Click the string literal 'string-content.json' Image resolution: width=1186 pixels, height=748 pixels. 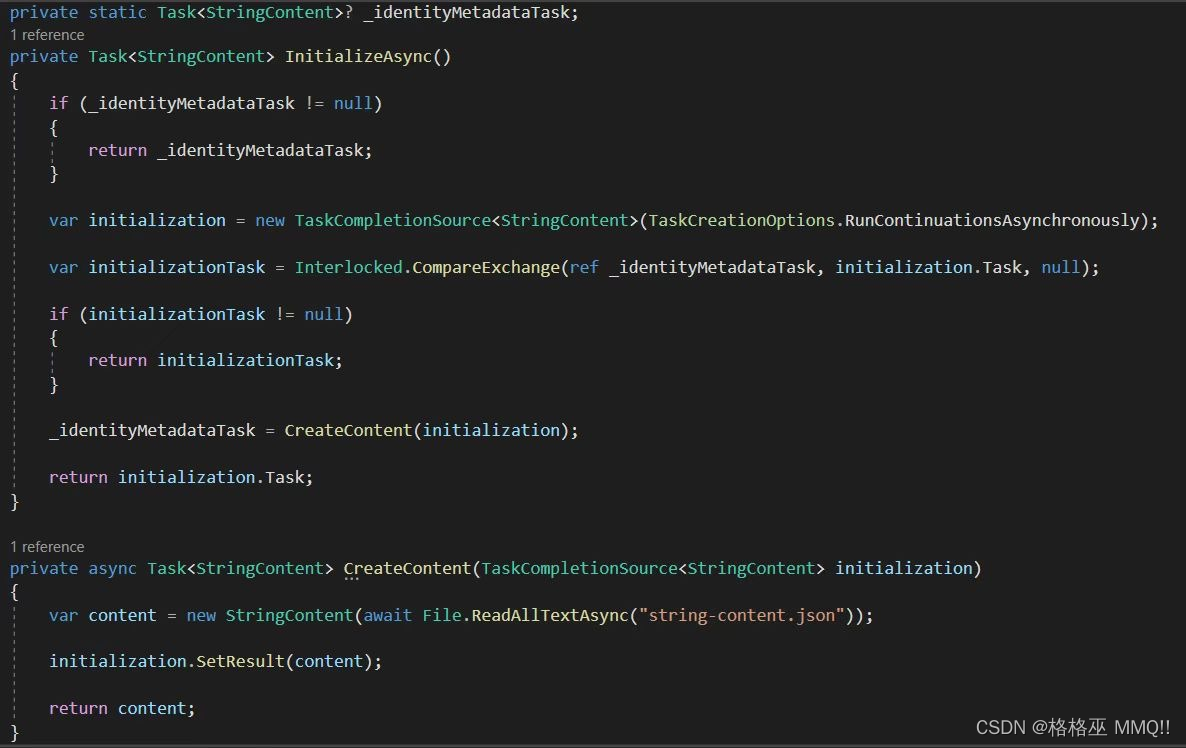[x=742, y=615]
